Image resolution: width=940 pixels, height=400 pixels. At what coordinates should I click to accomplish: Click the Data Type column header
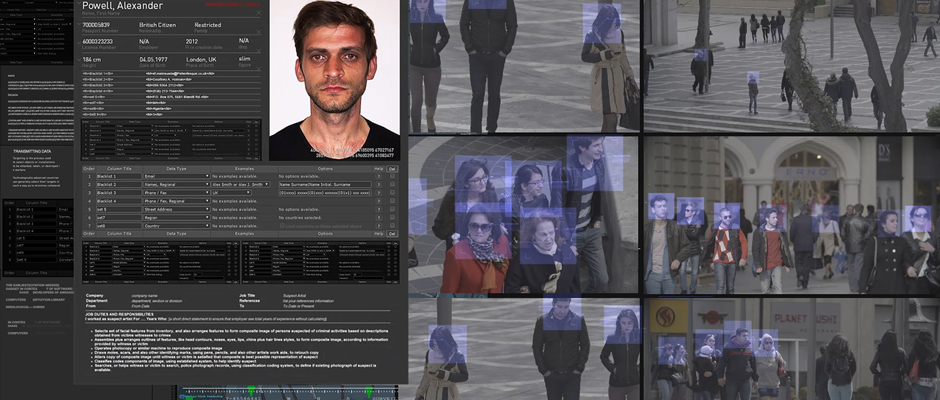[x=176, y=169]
